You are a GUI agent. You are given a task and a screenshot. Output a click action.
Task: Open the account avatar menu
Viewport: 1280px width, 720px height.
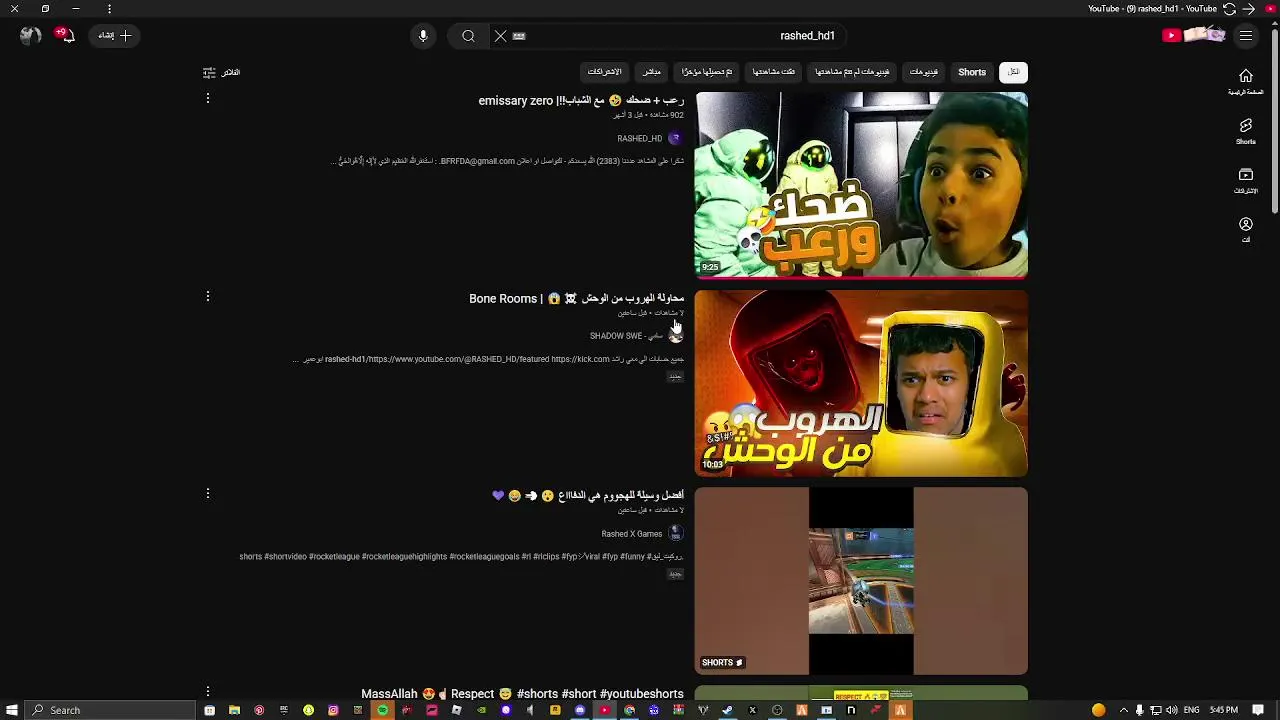(x=30, y=35)
